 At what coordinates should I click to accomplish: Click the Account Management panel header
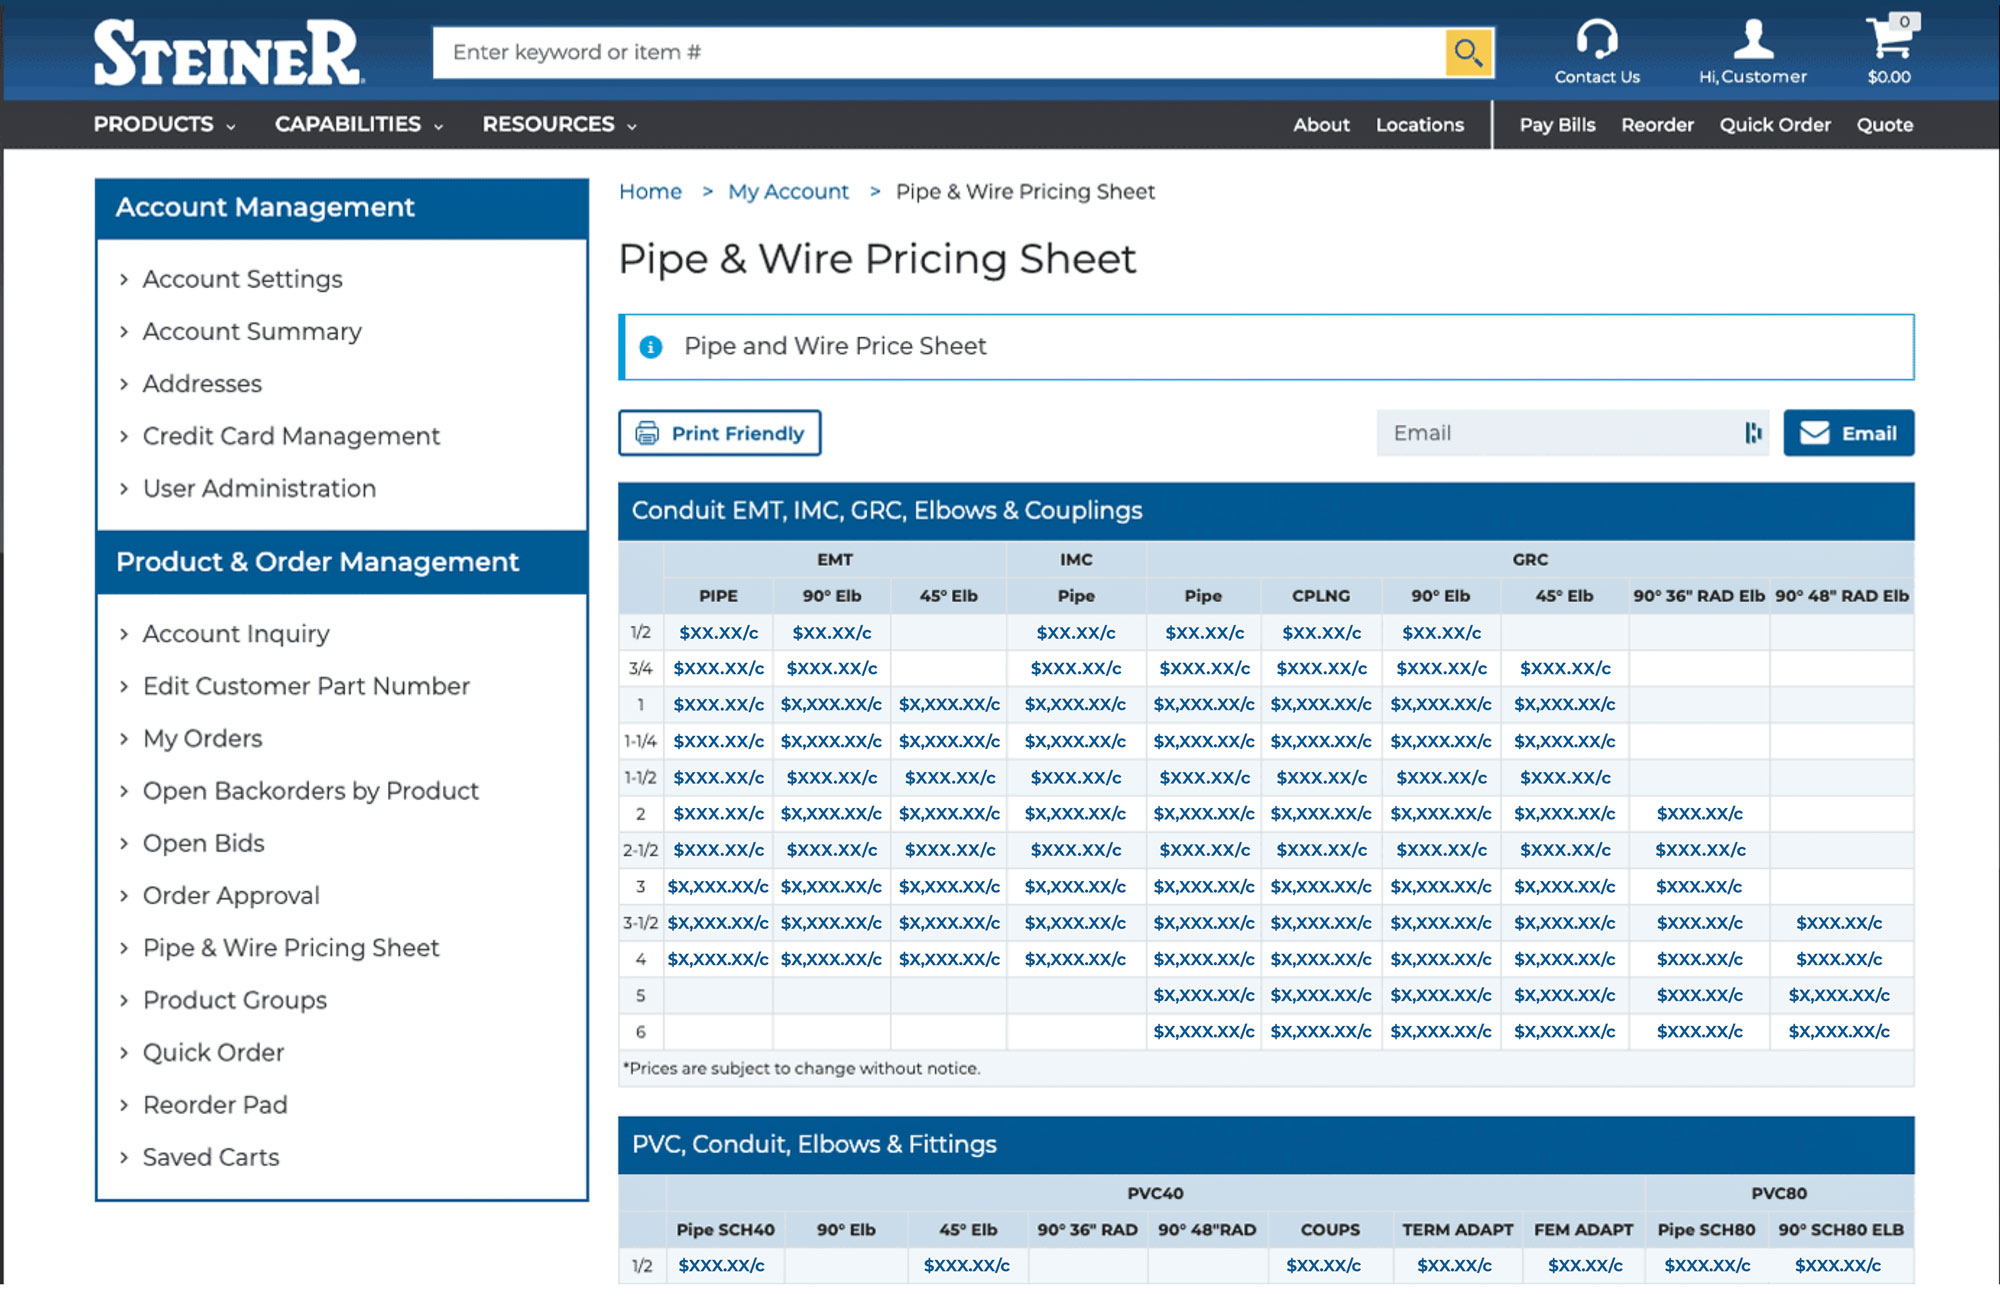coord(342,208)
